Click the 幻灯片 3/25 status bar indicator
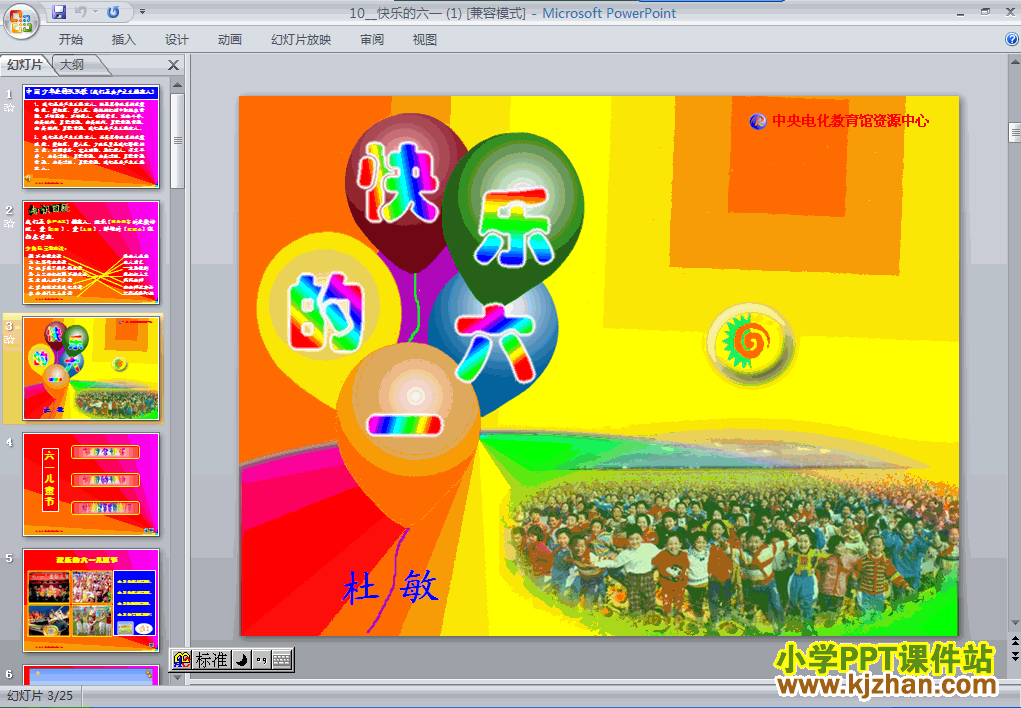This screenshot has height=708, width=1021. [x=40, y=696]
